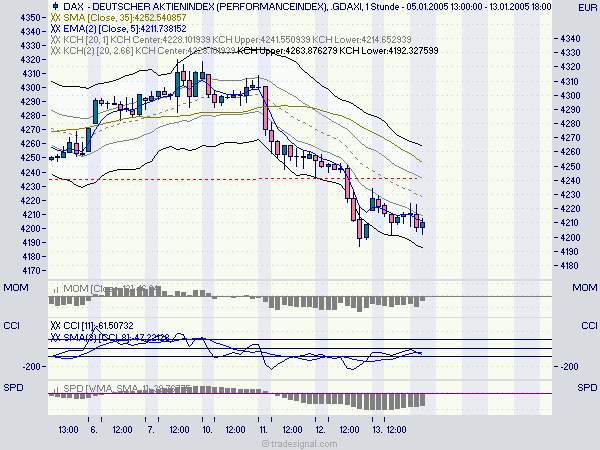The height and width of the screenshot is (450, 600).
Task: Click the 10. date label on the time axis
Action: (207, 430)
